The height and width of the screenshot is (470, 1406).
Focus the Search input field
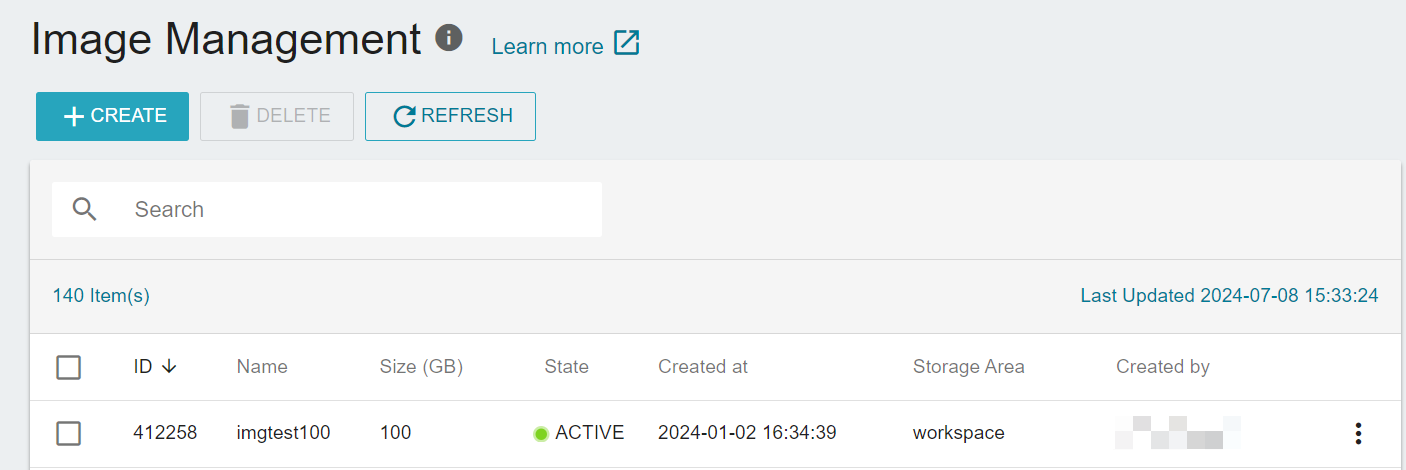[327, 209]
